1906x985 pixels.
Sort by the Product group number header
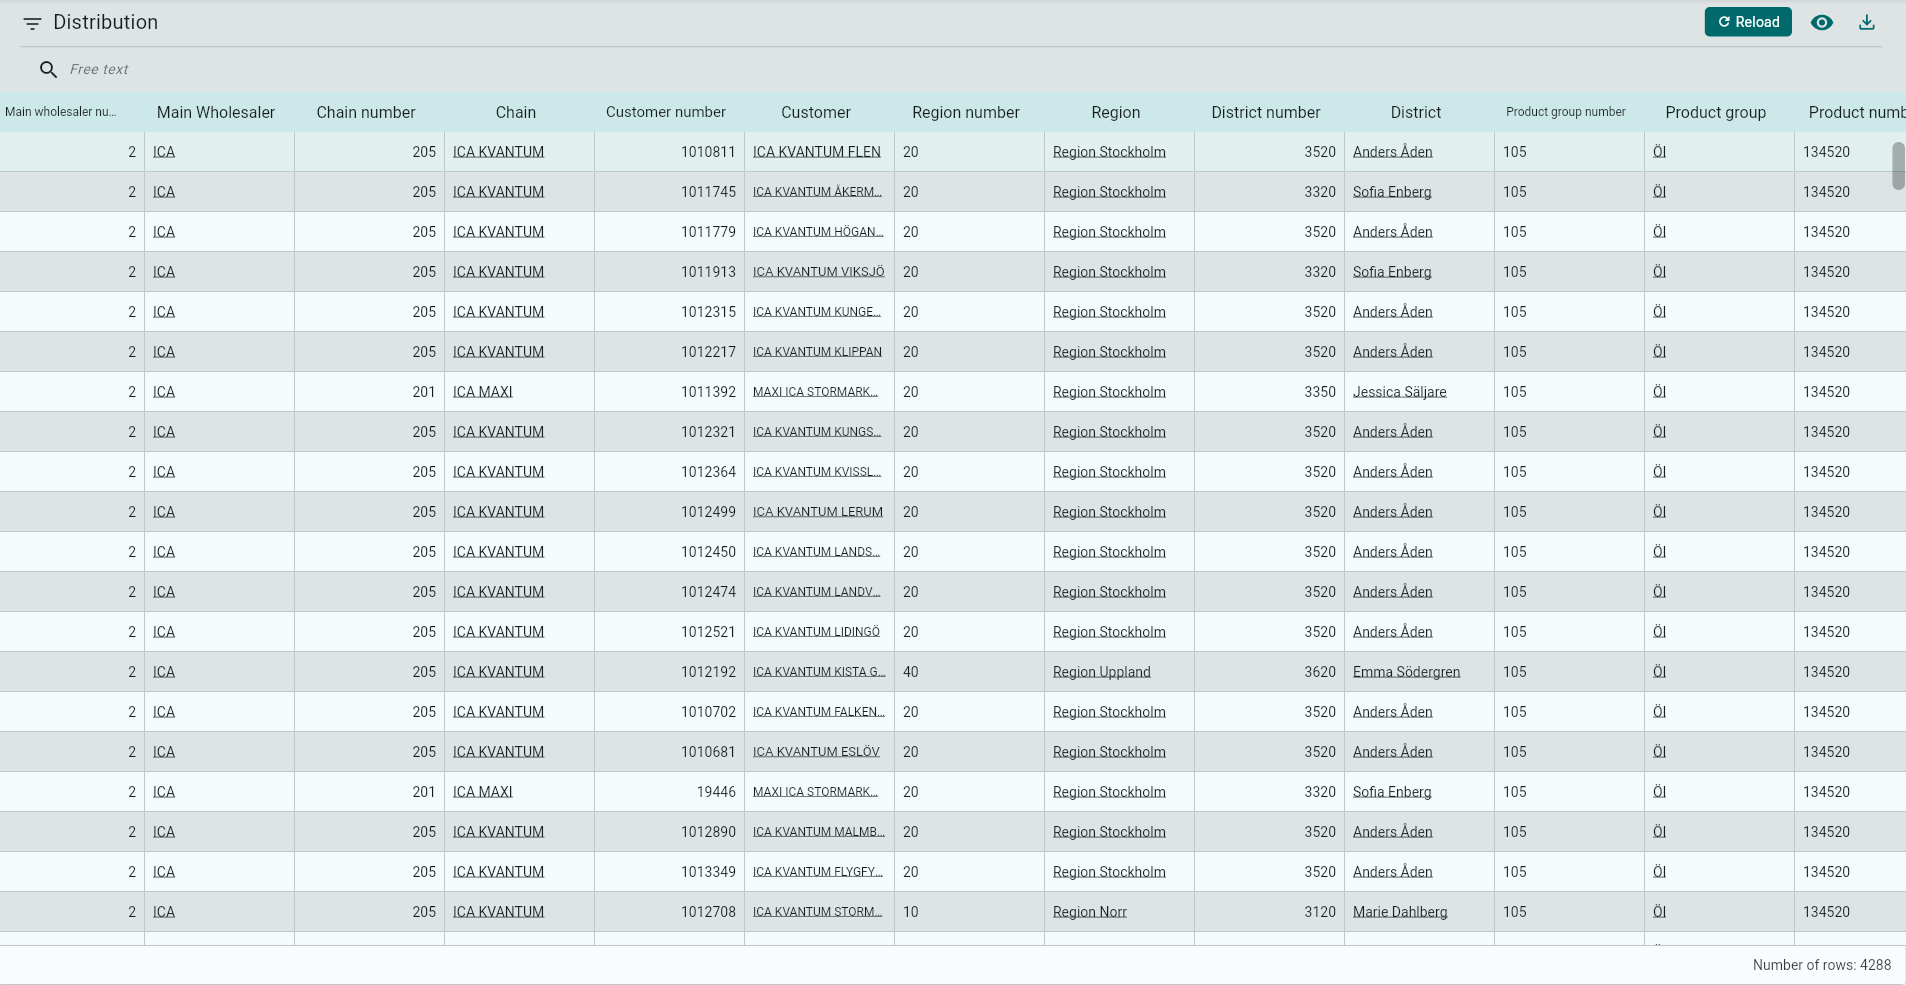(x=1566, y=112)
